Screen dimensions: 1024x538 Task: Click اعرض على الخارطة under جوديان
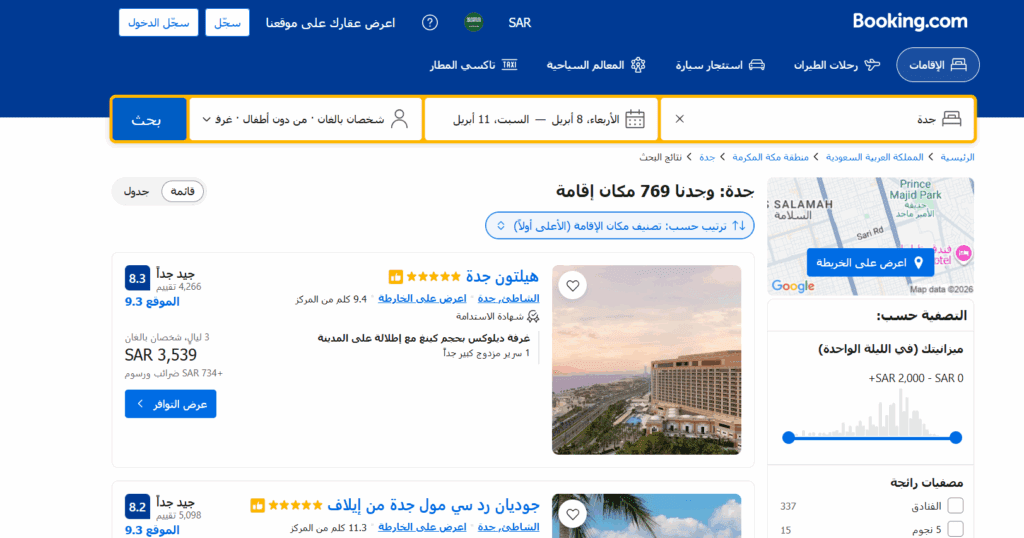[422, 528]
